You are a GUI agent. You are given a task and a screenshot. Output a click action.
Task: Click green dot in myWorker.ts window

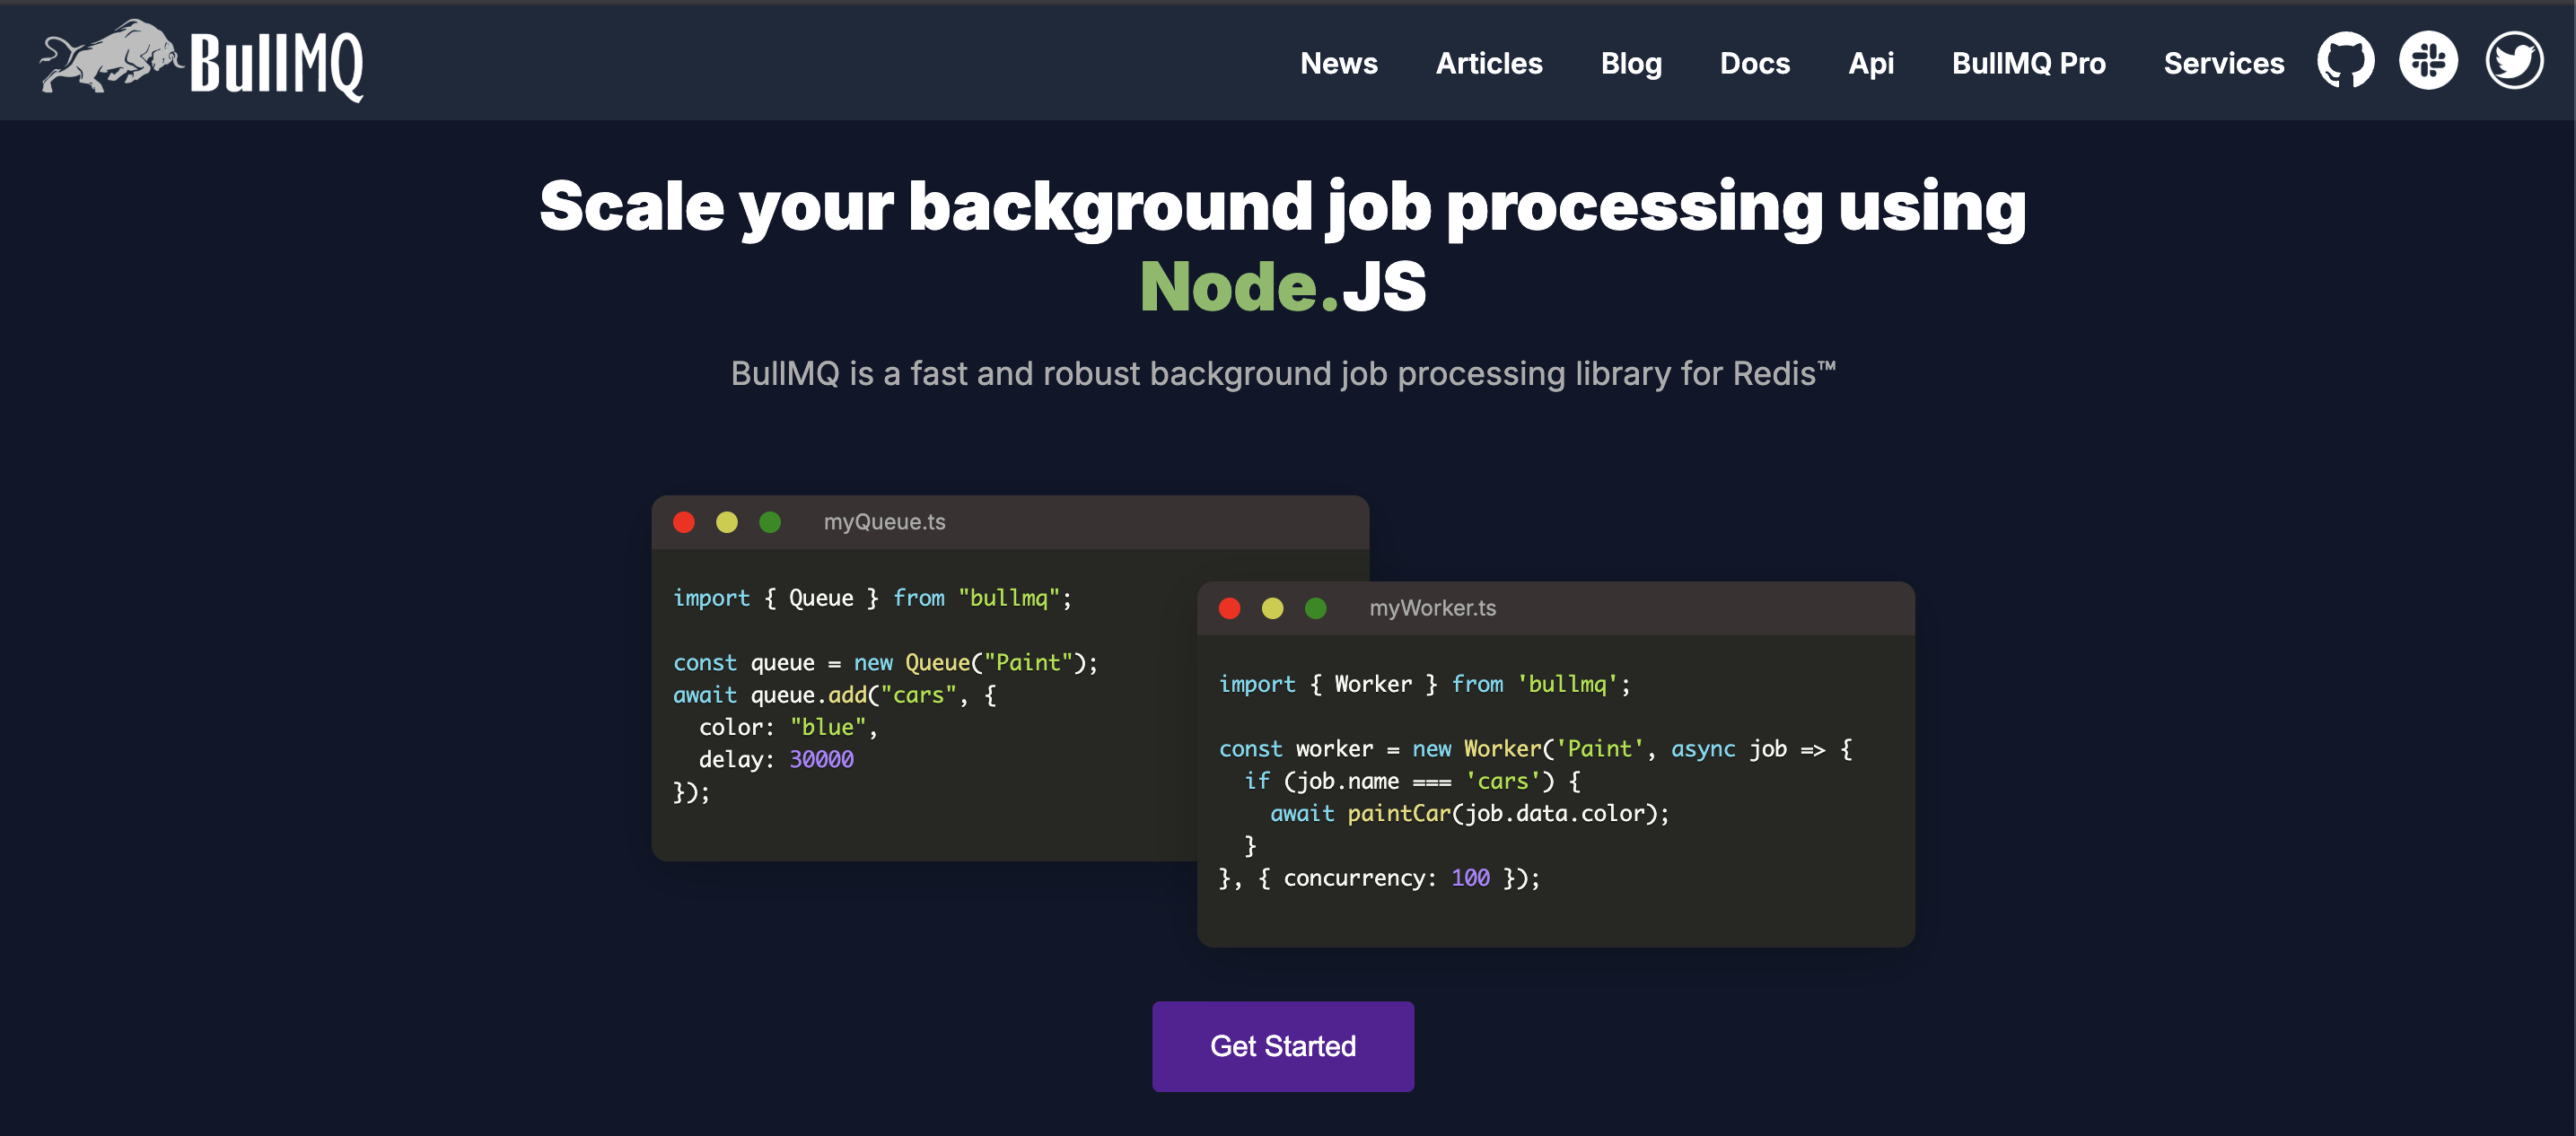point(1315,608)
